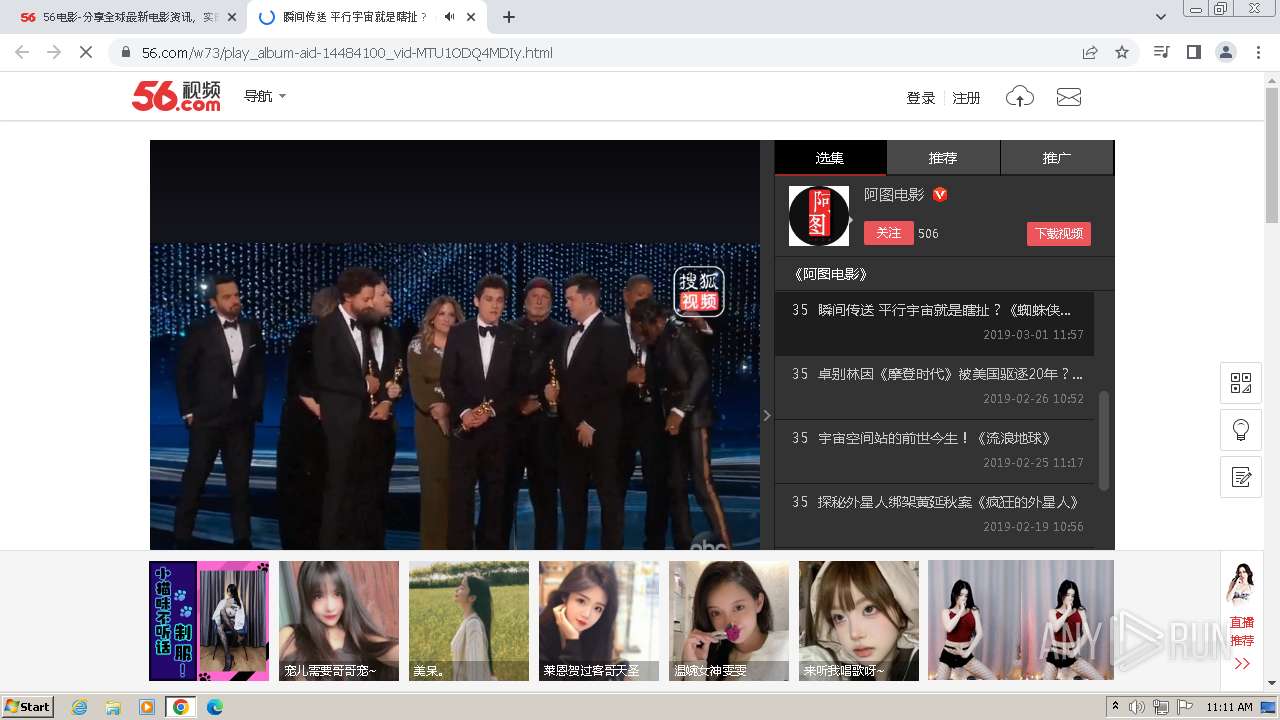Image resolution: width=1280 pixels, height=720 pixels.
Task: Click the 阿图电影 channel avatar
Action: (x=819, y=216)
